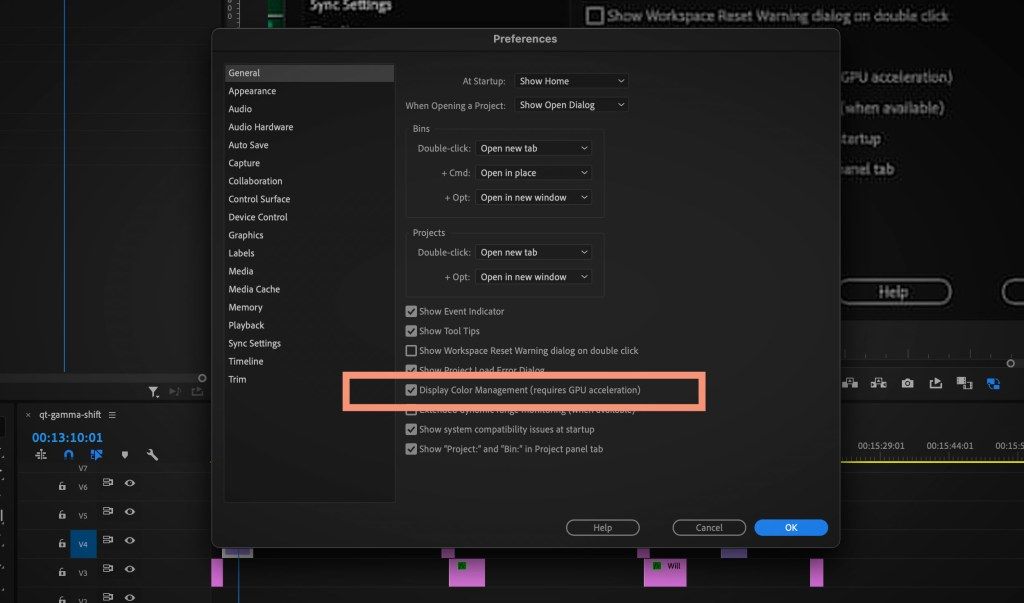Open the Bins Double-click dropdown
This screenshot has height=603, width=1024.
tap(533, 147)
